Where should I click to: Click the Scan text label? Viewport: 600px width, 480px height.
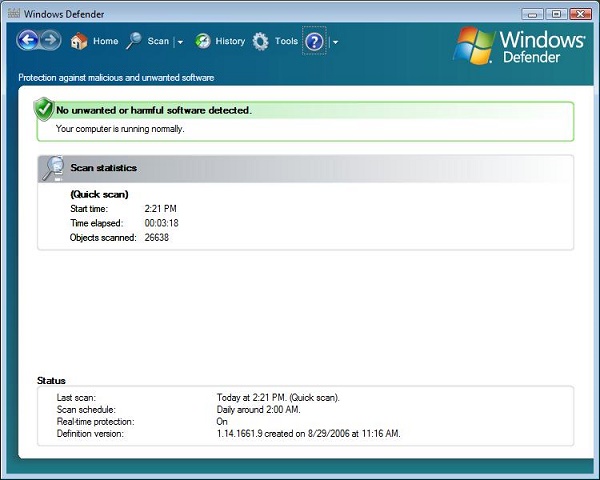pyautogui.click(x=158, y=42)
